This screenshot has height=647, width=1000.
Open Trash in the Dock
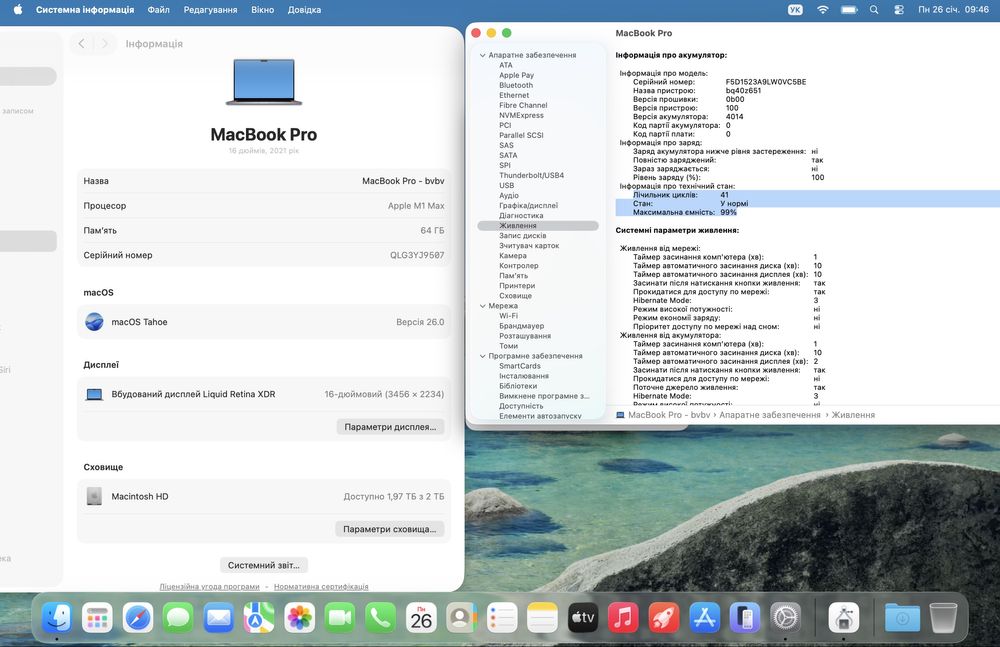[943, 618]
